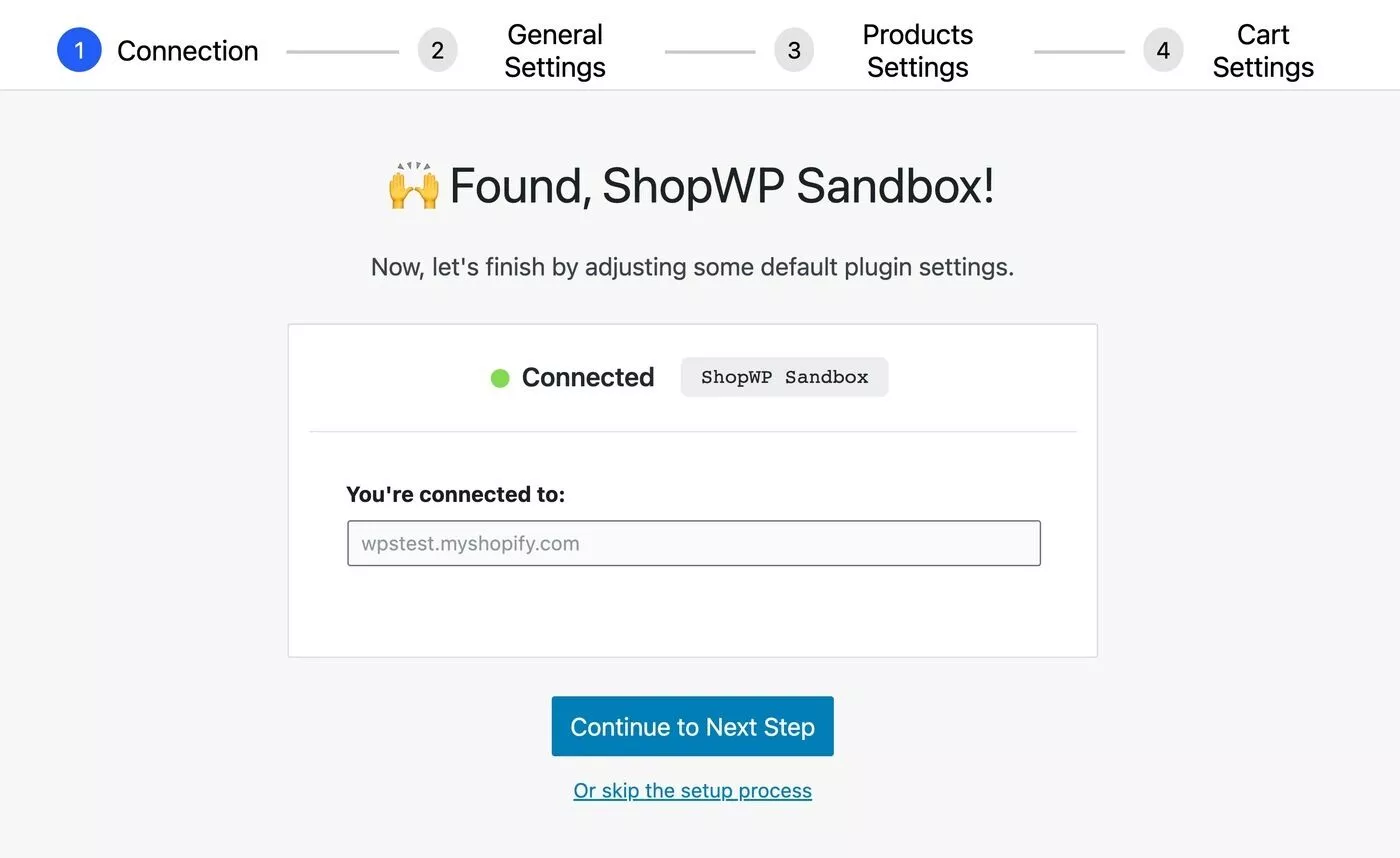
Task: Go to Products Settings step
Action: pyautogui.click(x=918, y=51)
